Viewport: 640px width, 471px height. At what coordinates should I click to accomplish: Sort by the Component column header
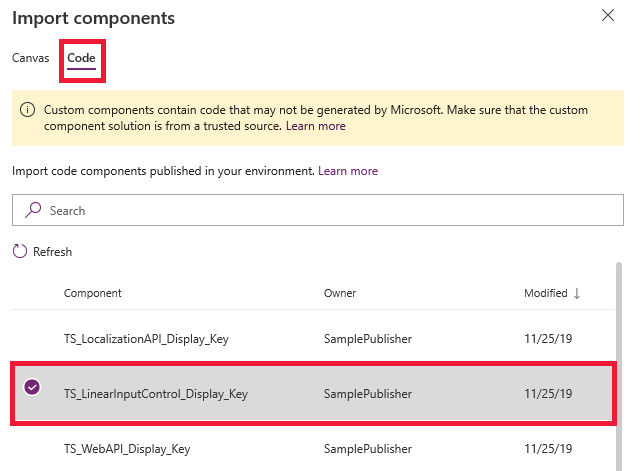pyautogui.click(x=93, y=293)
